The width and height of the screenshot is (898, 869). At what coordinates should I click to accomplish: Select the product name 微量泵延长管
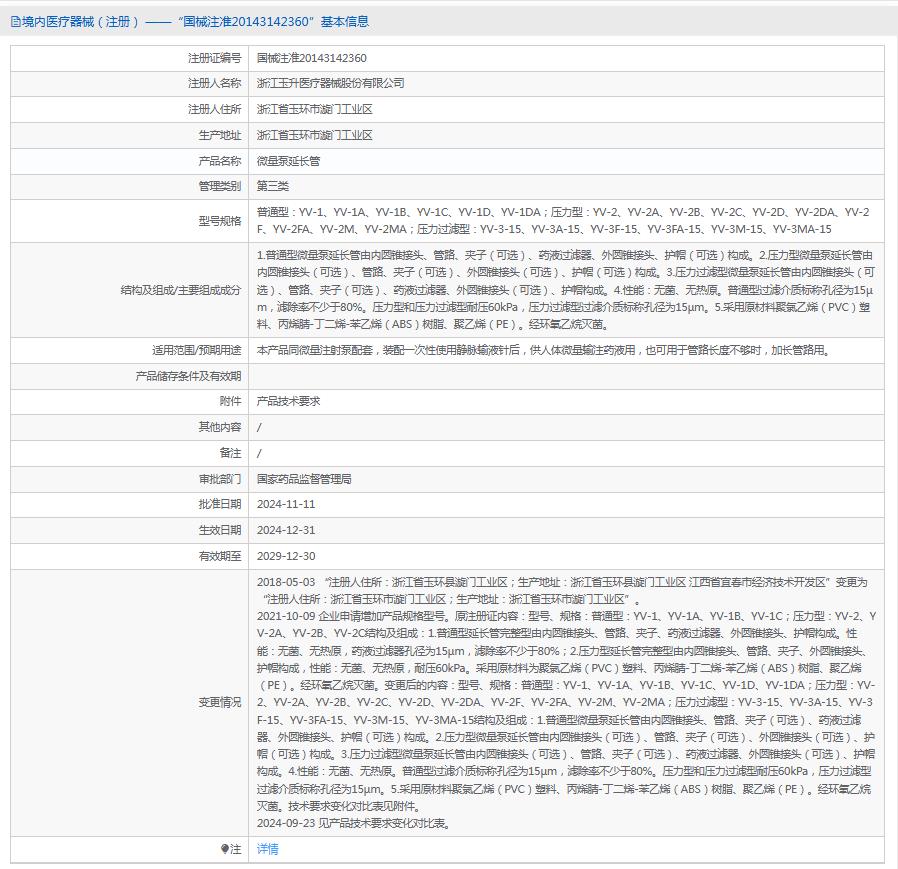[x=288, y=160]
